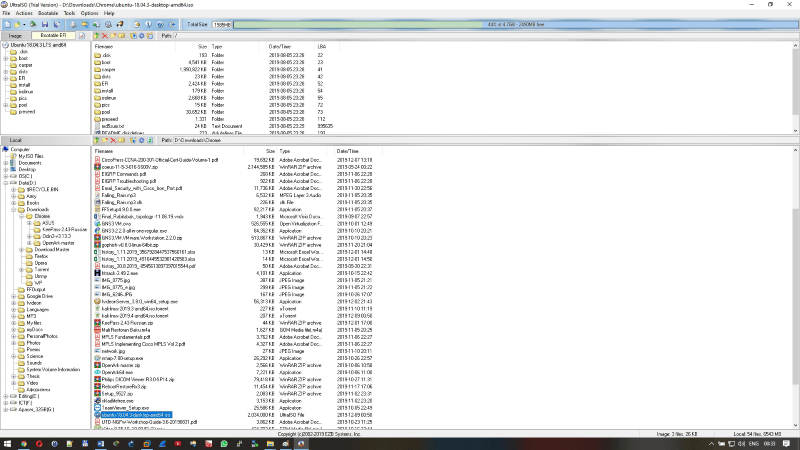Sort local files by Size column header
800x450 pixels.
[260, 152]
